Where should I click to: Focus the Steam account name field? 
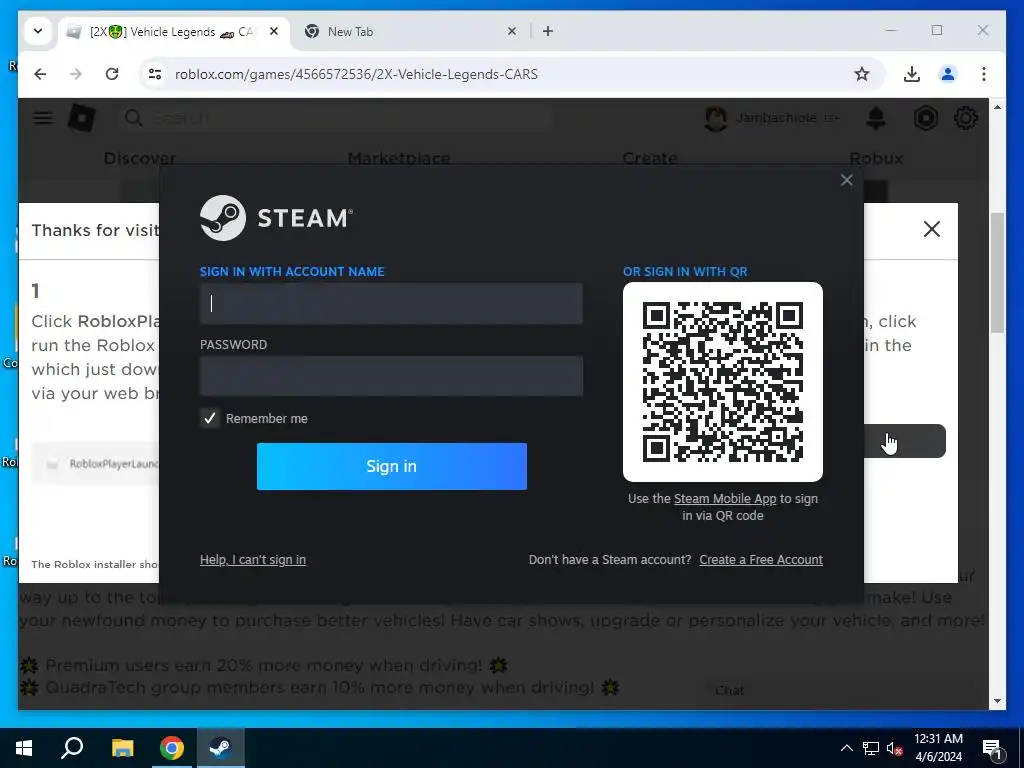pyautogui.click(x=391, y=304)
